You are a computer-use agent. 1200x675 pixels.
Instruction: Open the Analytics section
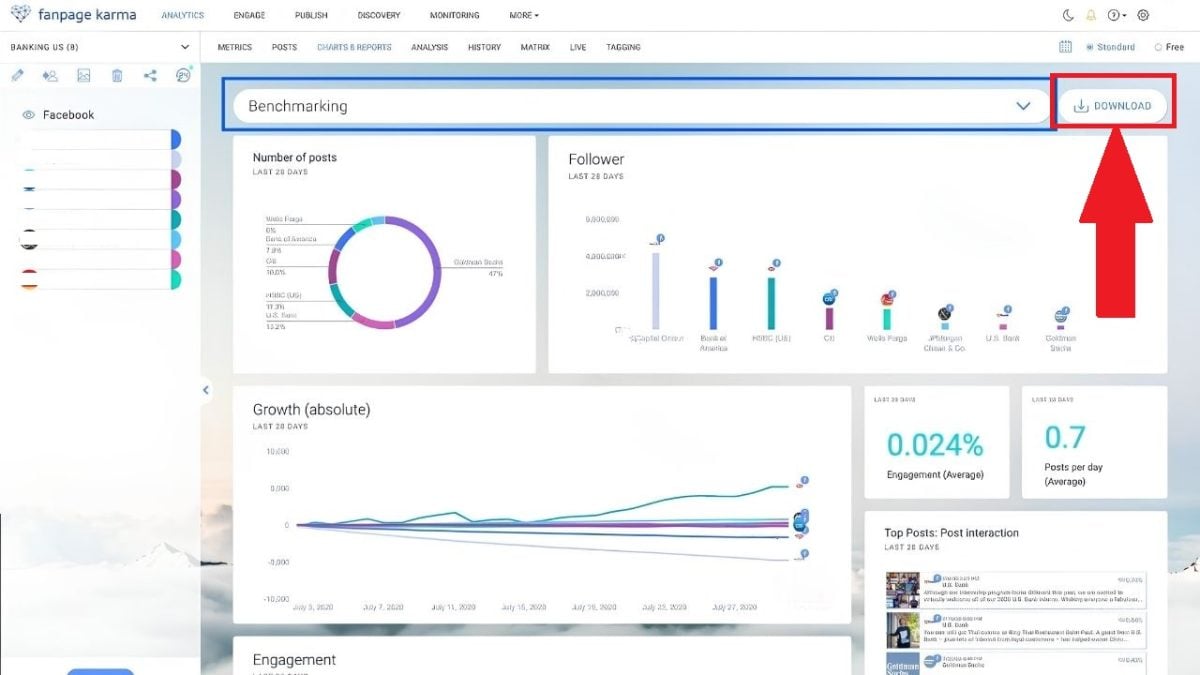[182, 15]
